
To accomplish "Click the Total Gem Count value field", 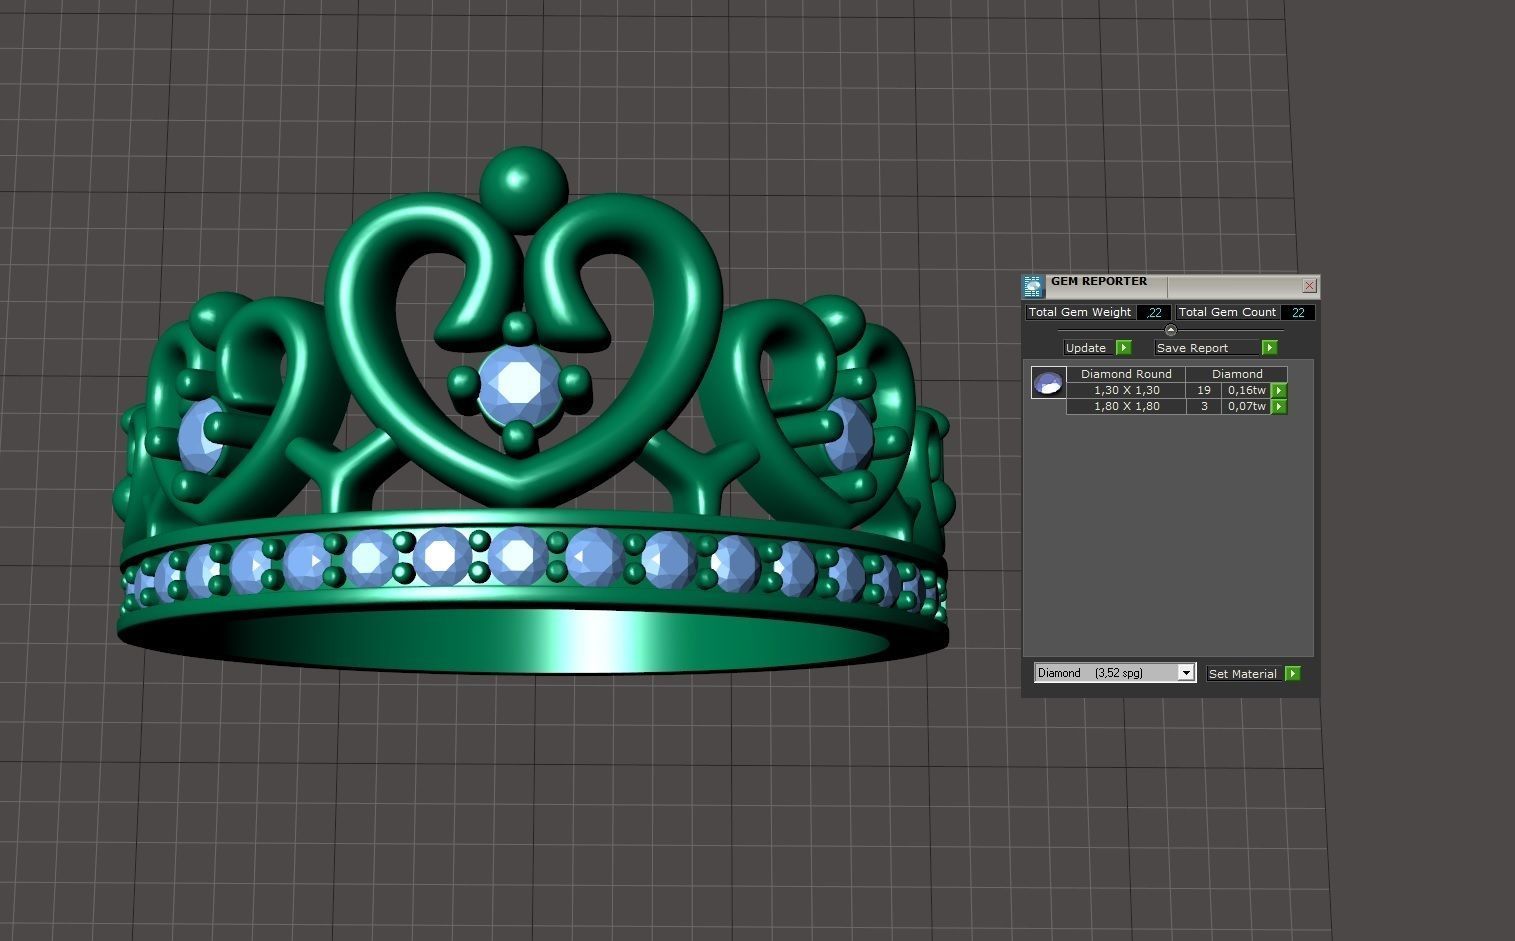I will click(1297, 312).
